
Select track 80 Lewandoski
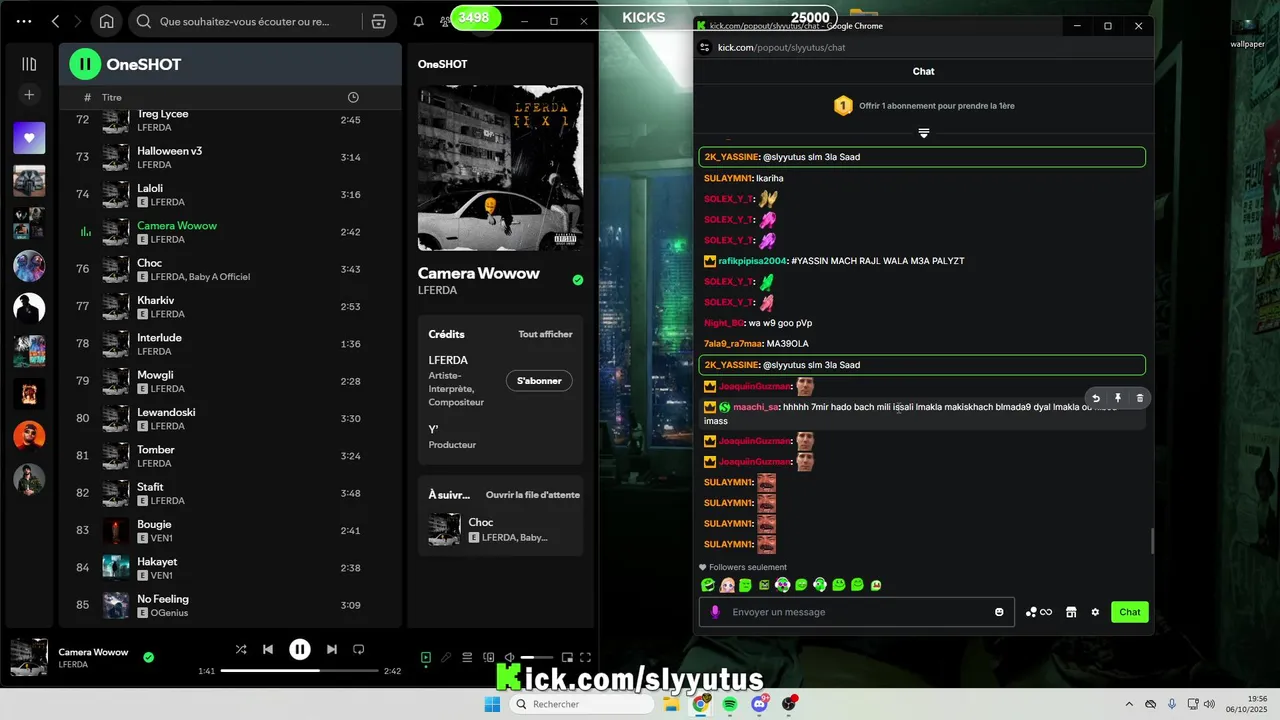230,418
